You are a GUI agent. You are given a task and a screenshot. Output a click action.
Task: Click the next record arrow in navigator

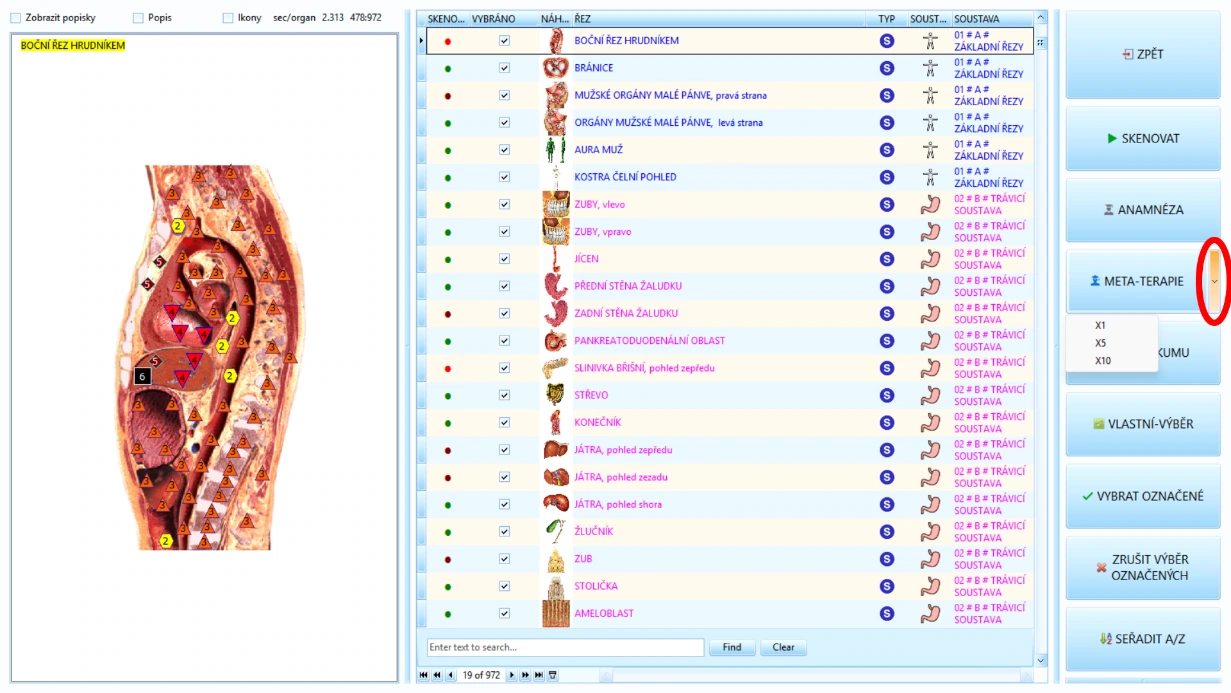[x=513, y=676]
